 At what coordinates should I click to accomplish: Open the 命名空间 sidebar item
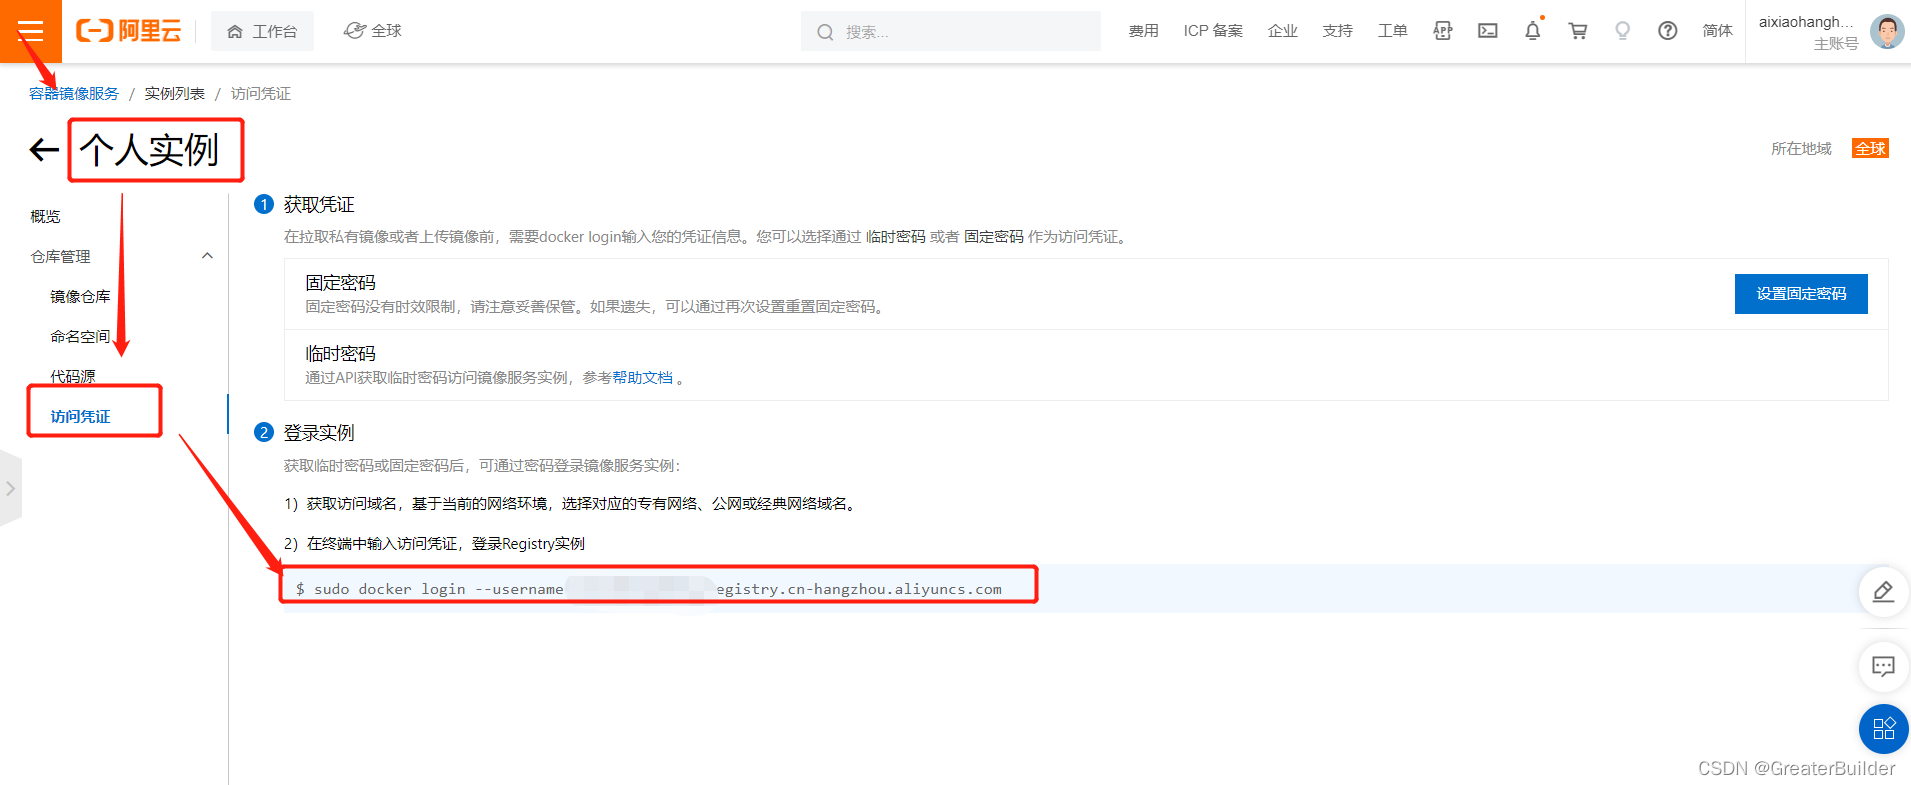click(x=80, y=336)
